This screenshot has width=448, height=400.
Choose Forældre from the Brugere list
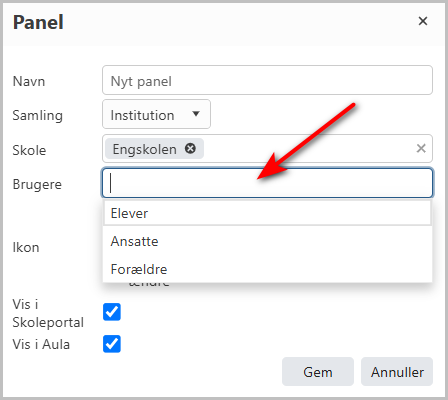[x=267, y=269]
